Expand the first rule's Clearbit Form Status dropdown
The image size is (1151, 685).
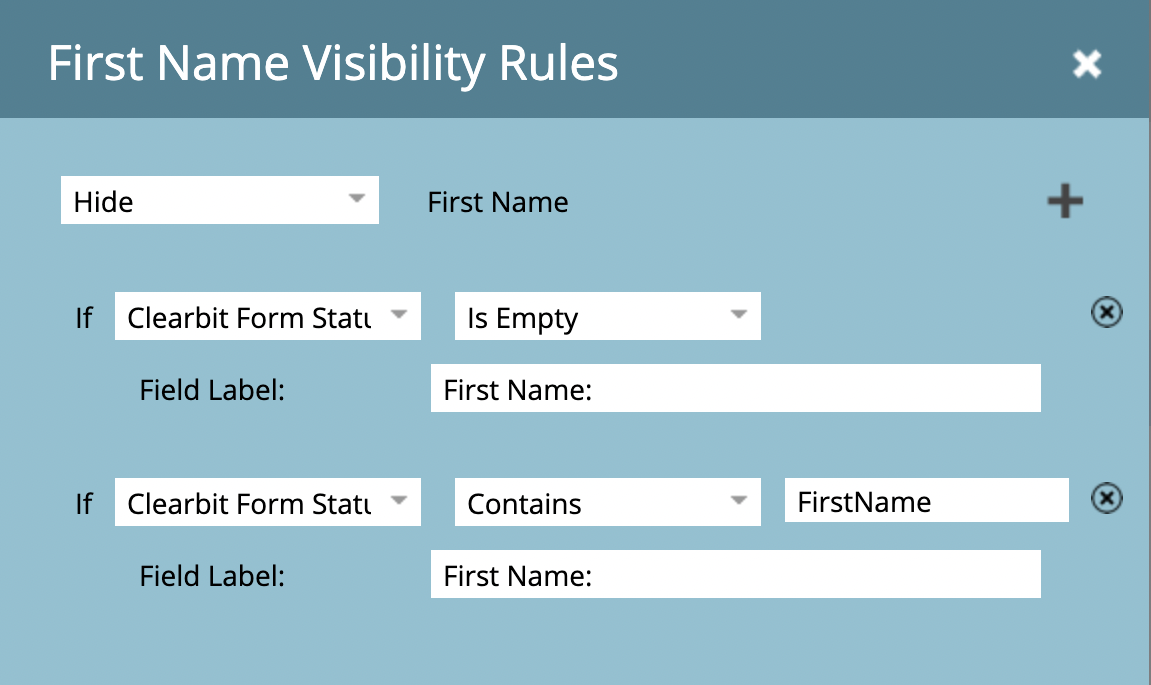[x=267, y=317]
